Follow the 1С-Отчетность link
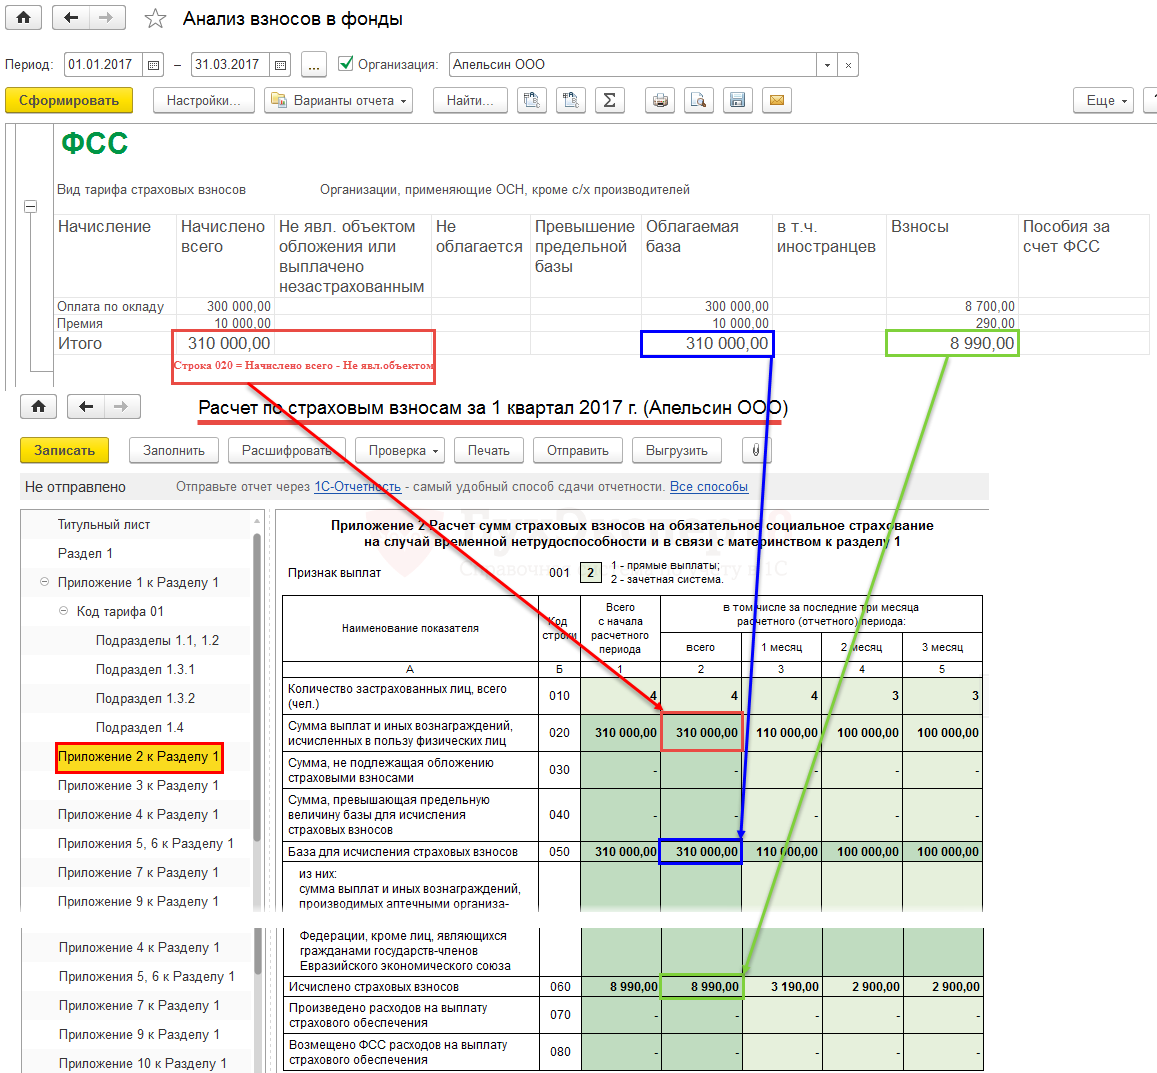This screenshot has width=1157, height=1073. pos(357,487)
